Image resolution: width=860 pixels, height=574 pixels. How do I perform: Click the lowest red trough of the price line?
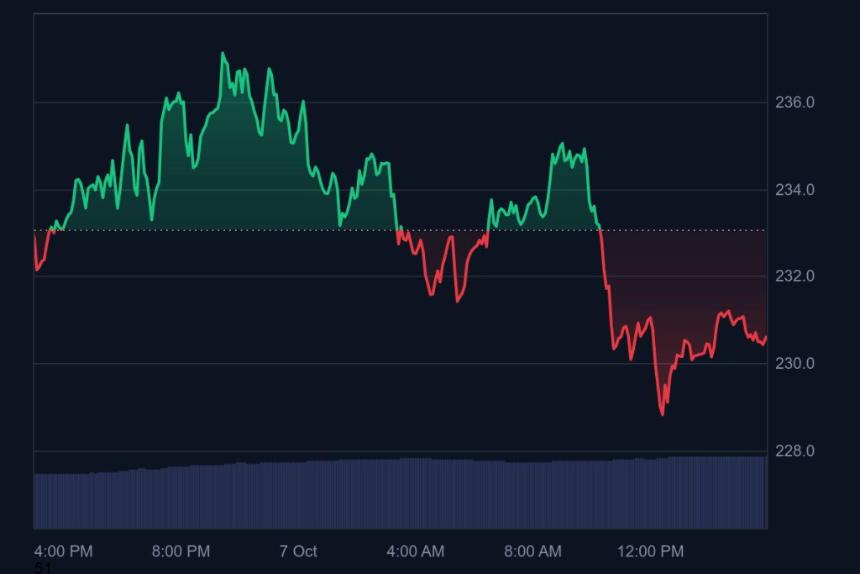point(662,413)
